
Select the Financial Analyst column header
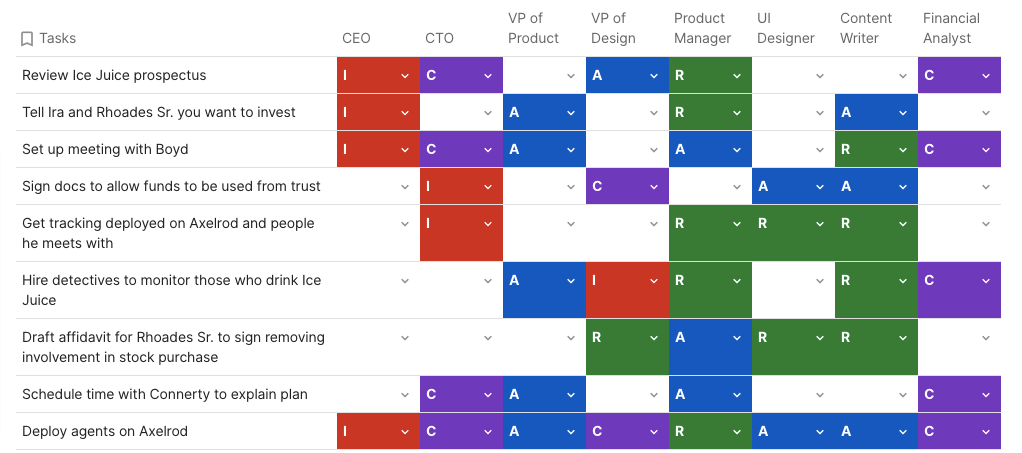(951, 28)
